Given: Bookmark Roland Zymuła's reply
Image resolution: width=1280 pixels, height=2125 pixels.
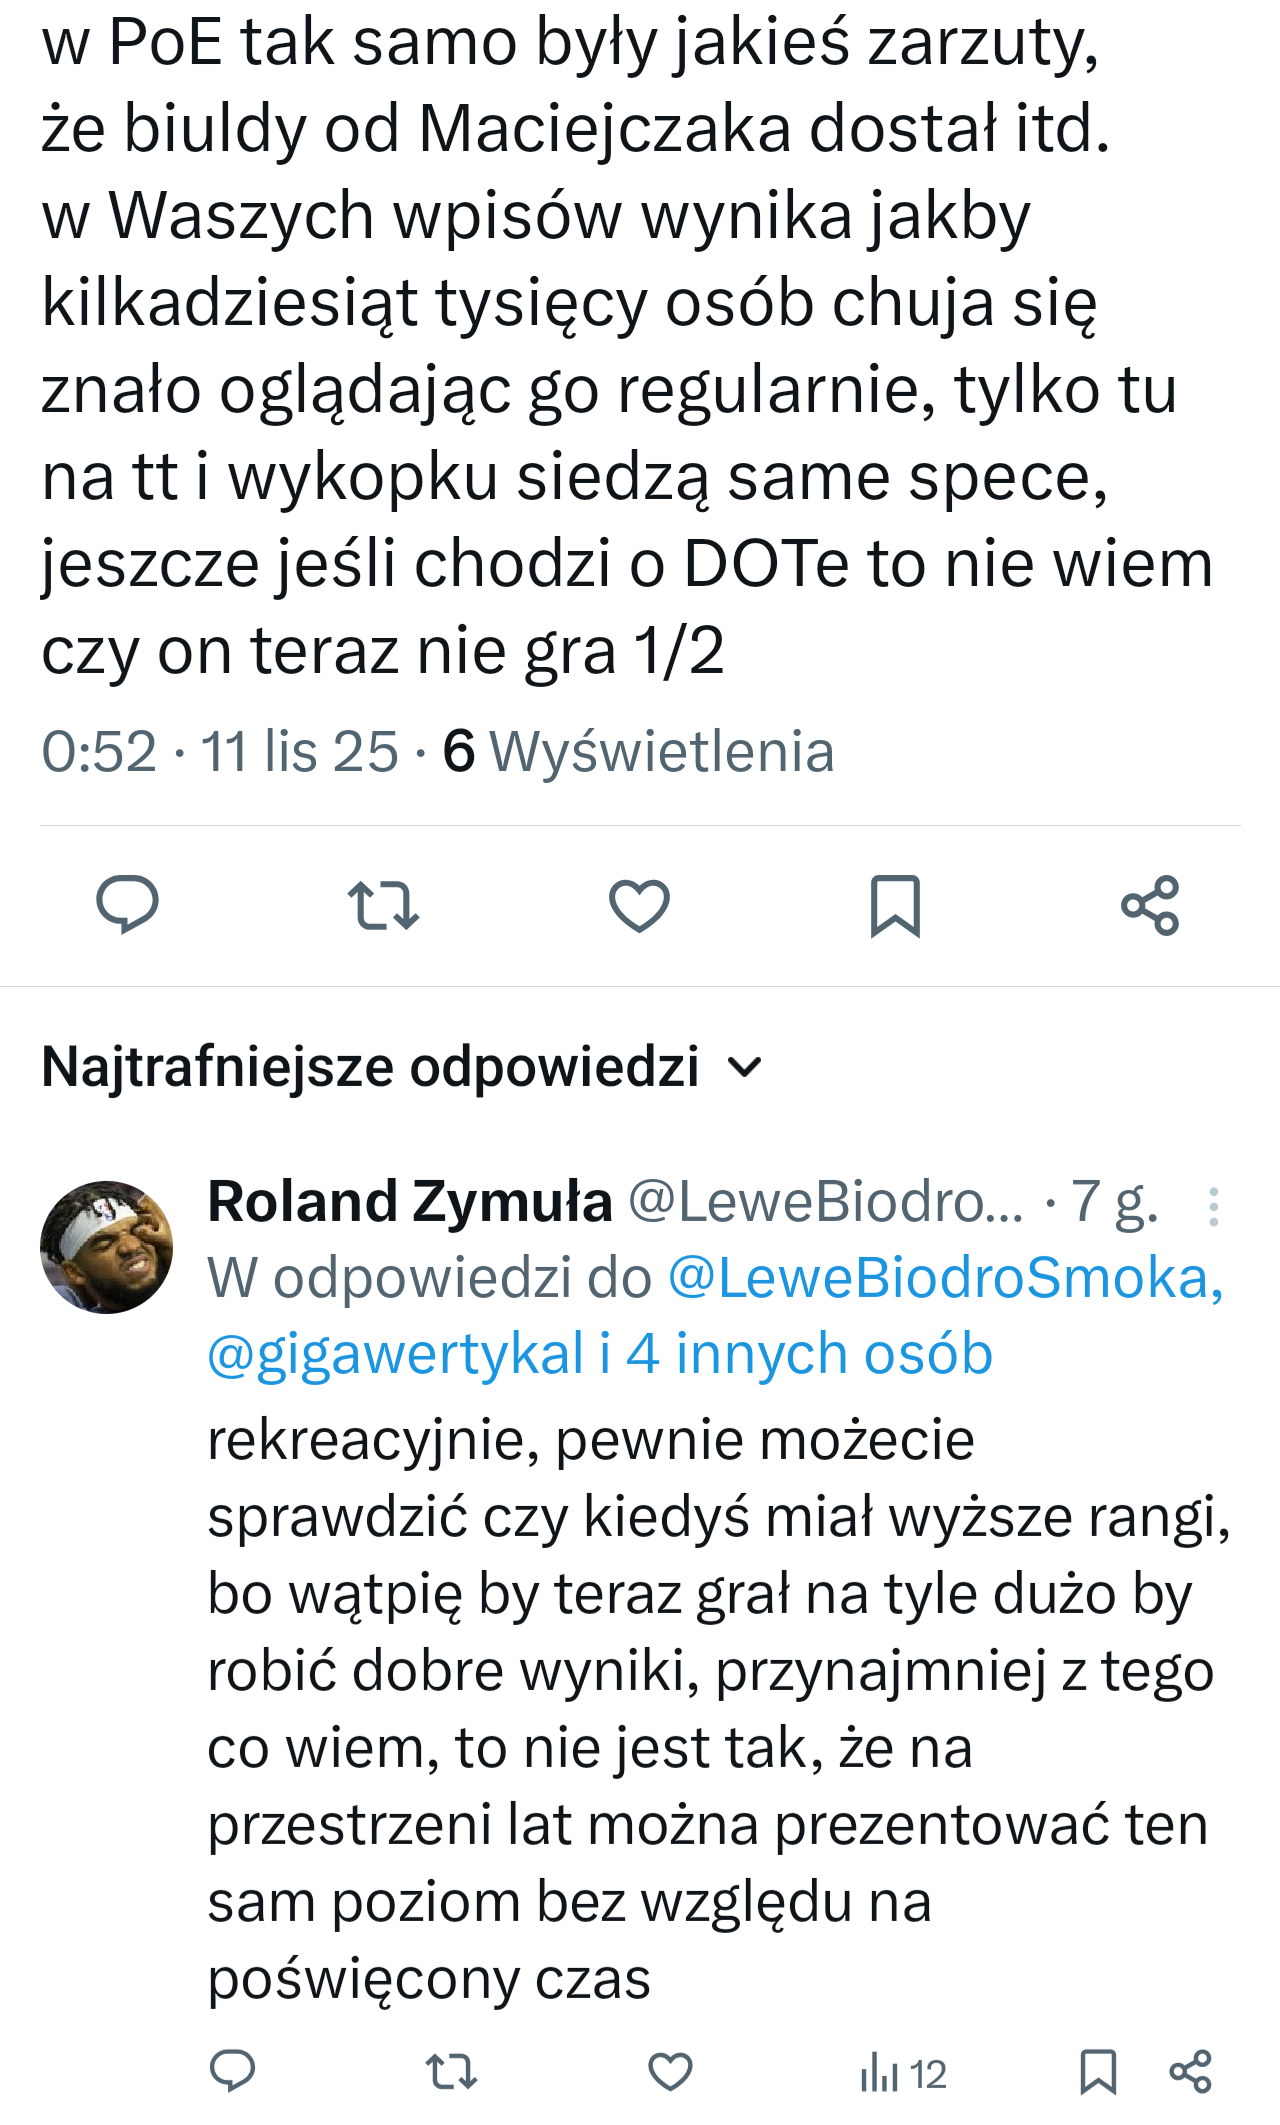Looking at the screenshot, I should 1098,2071.
